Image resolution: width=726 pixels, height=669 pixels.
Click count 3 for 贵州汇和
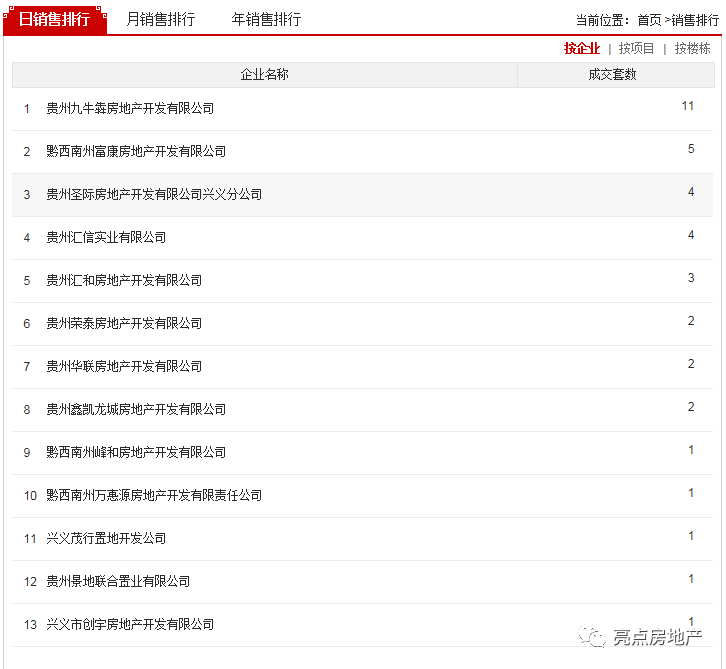pyautogui.click(x=691, y=278)
